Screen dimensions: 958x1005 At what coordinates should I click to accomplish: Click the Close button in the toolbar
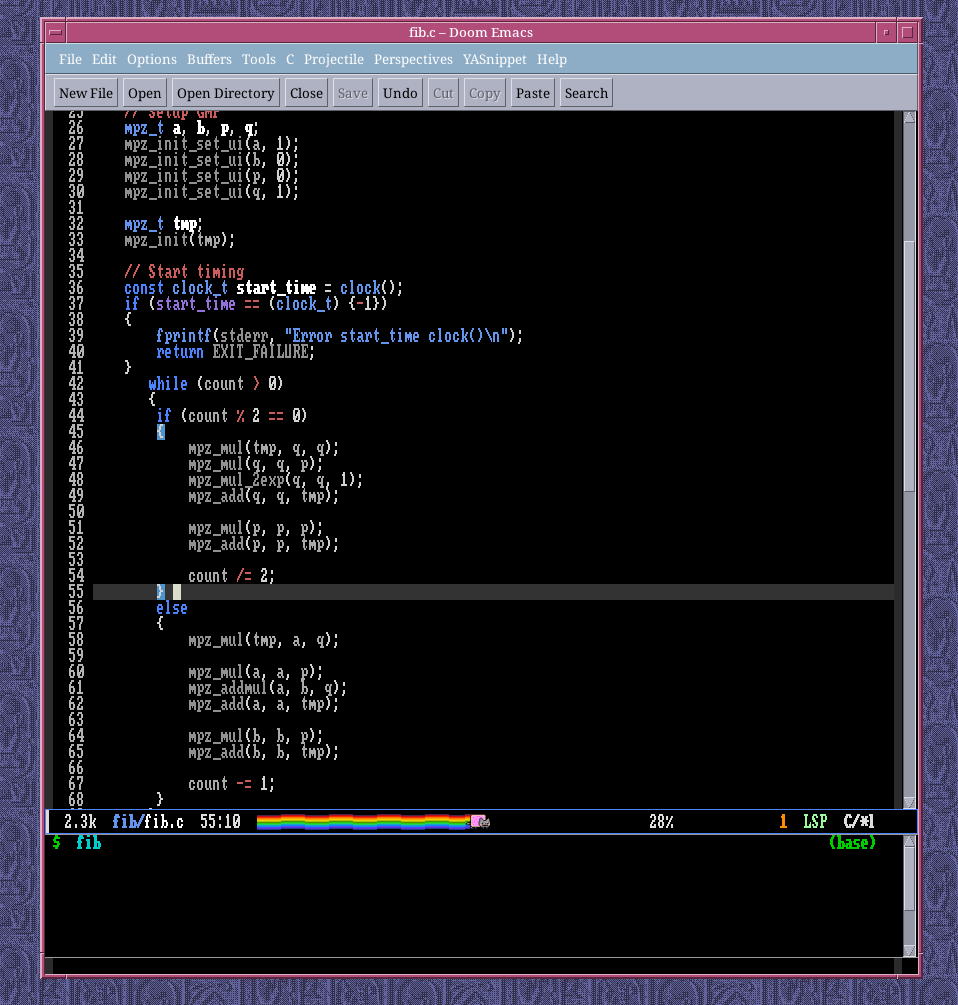point(306,92)
